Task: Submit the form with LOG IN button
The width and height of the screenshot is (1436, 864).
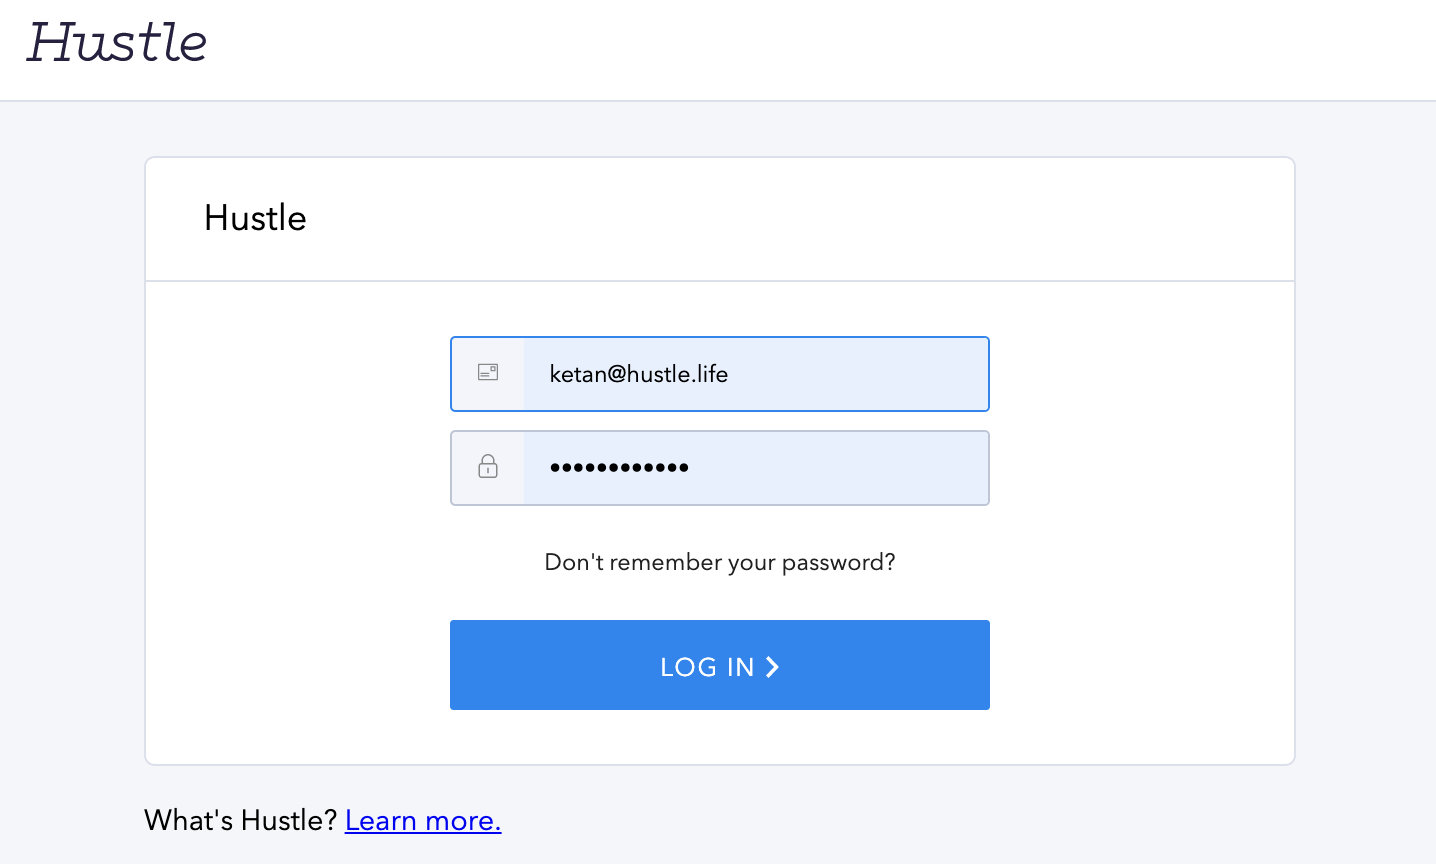Action: click(x=720, y=665)
